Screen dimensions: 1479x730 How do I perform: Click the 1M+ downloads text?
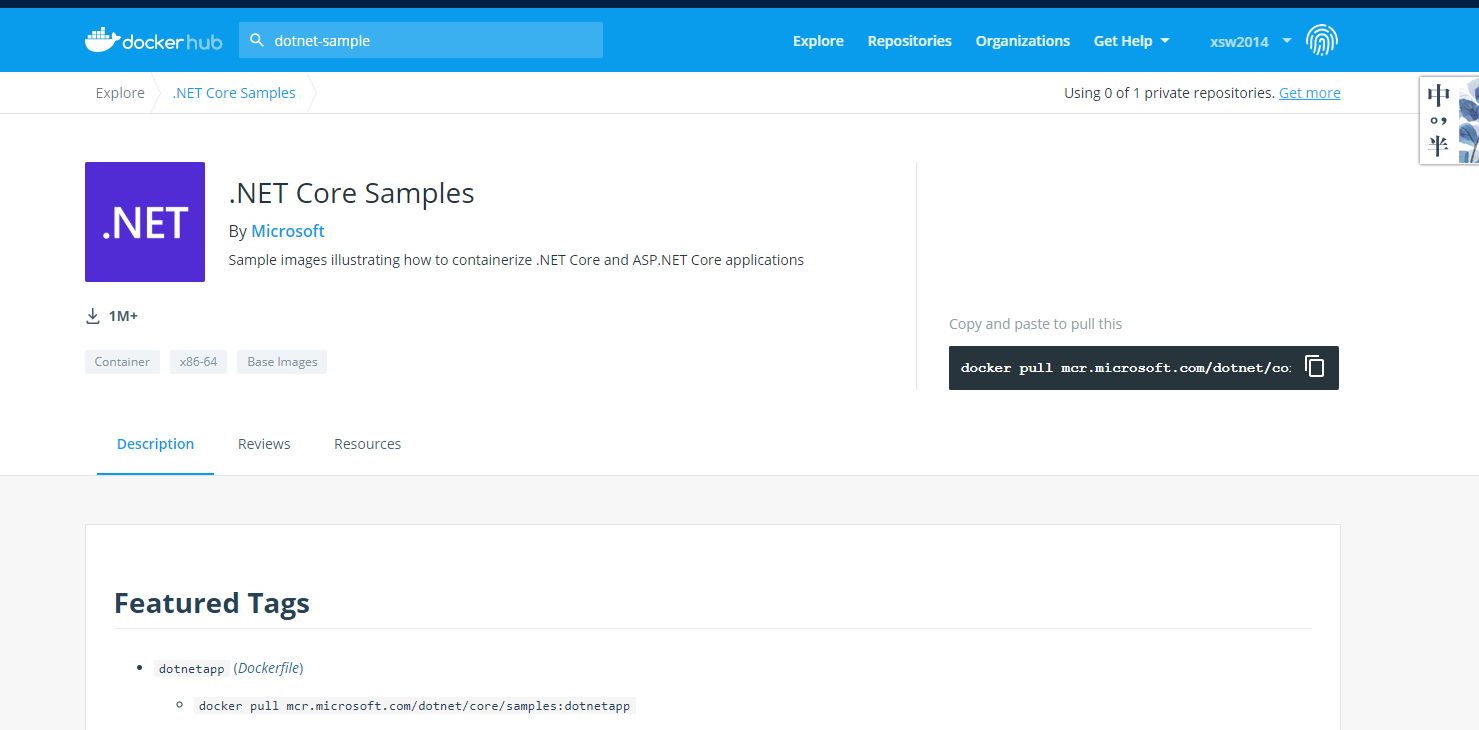[123, 316]
